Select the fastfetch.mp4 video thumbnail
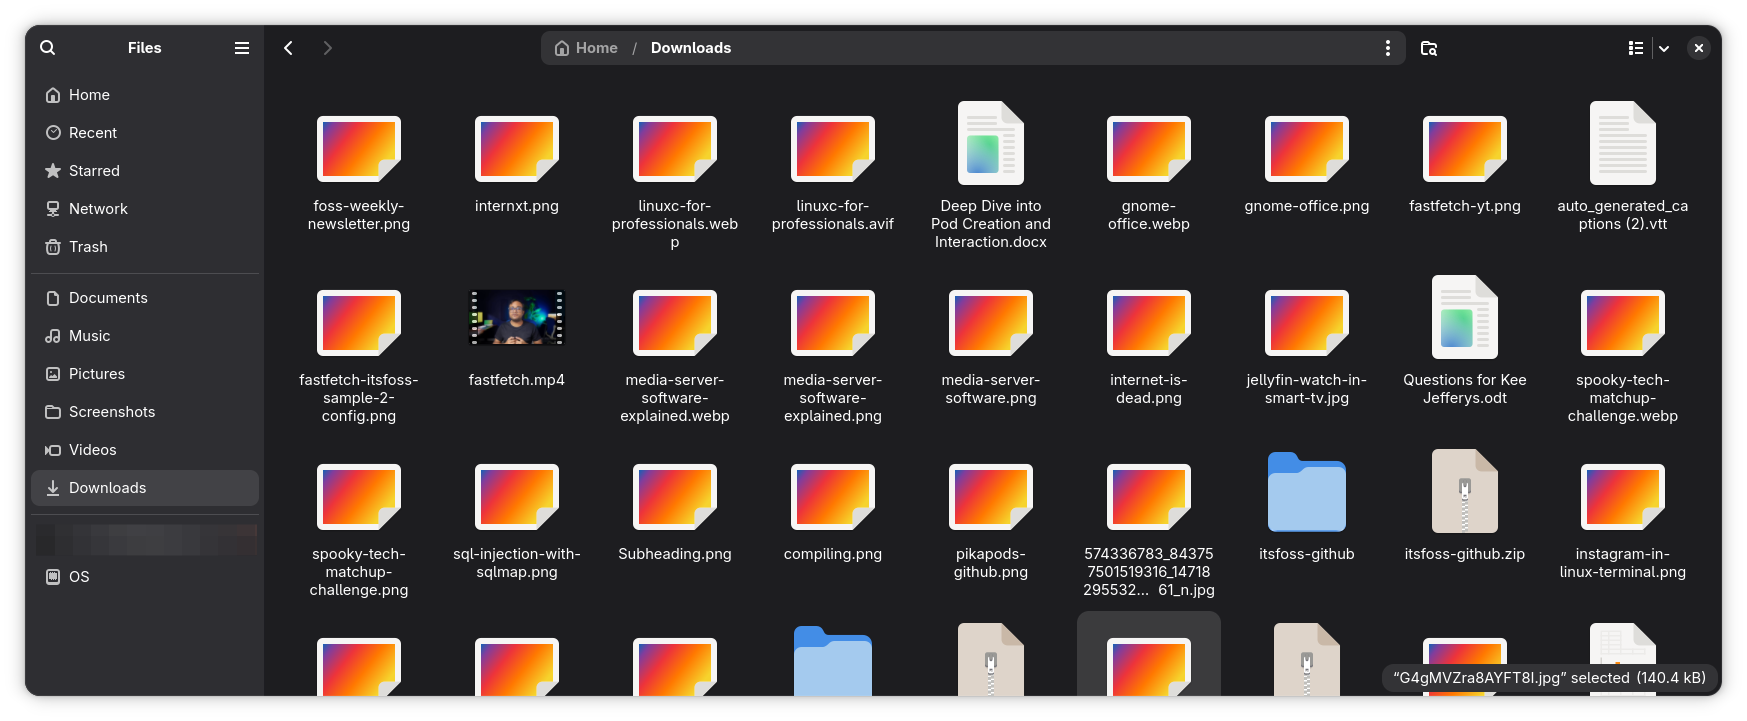 point(517,318)
